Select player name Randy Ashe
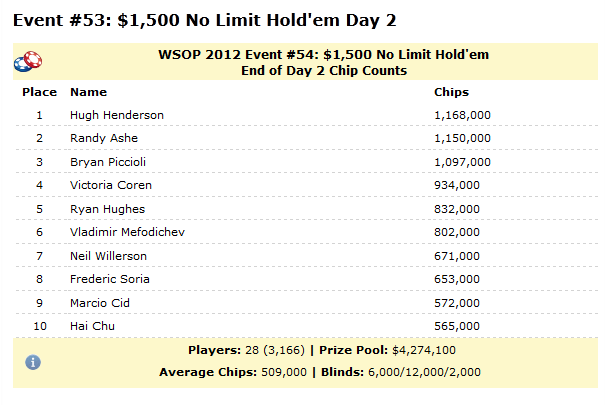Screen dimensions: 609x405 [x=104, y=138]
